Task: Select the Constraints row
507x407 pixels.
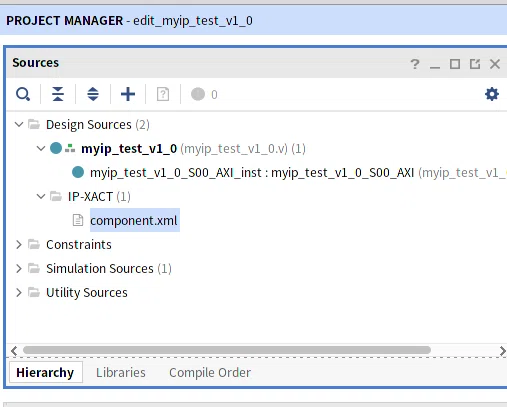Action: [x=79, y=244]
